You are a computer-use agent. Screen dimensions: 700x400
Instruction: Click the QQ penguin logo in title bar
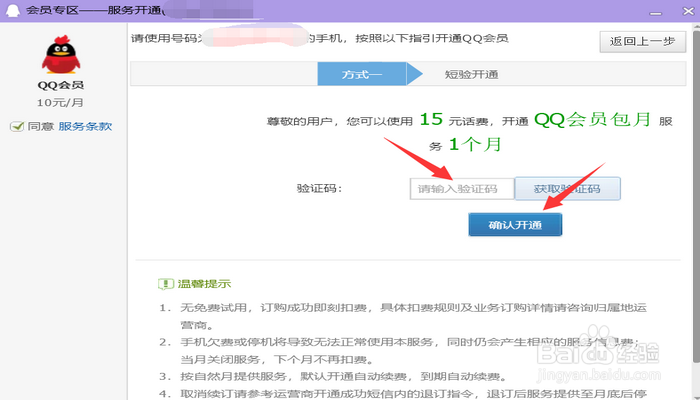click(x=12, y=10)
